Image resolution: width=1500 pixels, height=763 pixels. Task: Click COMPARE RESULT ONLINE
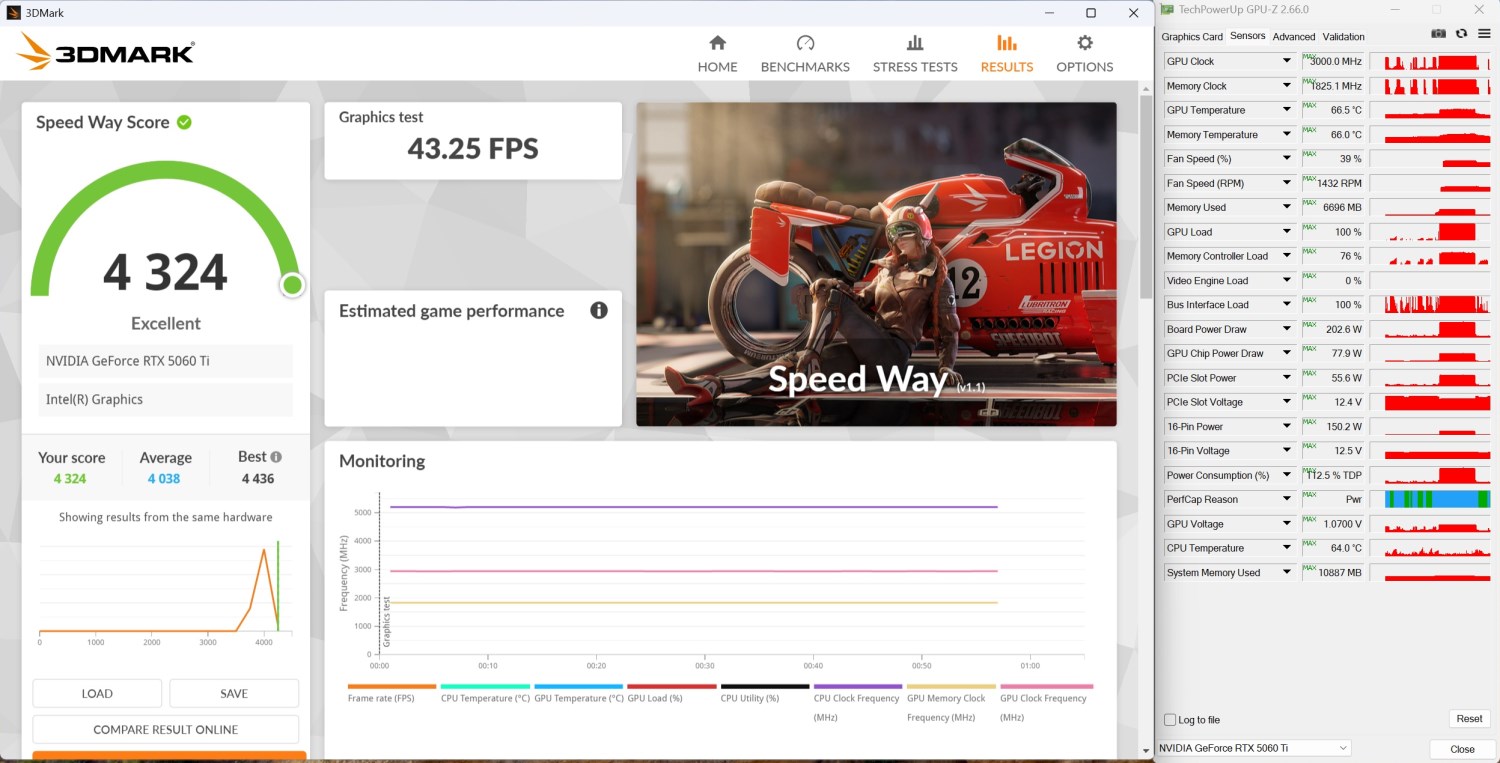(166, 729)
